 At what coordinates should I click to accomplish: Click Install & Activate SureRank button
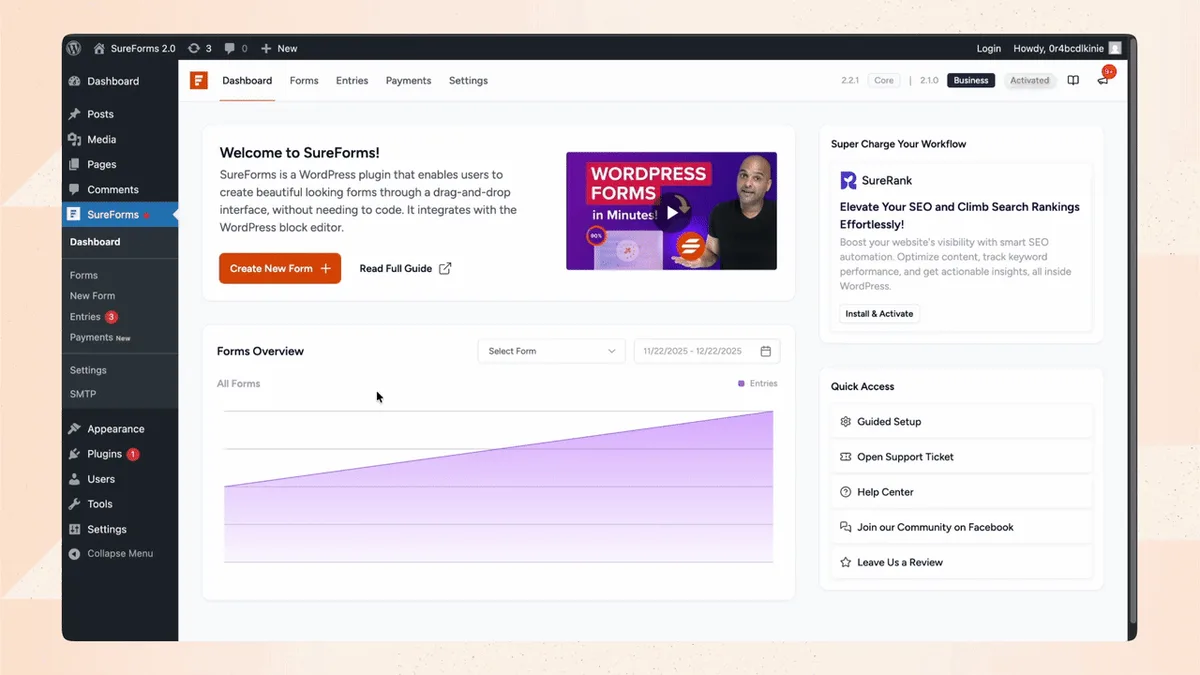880,313
